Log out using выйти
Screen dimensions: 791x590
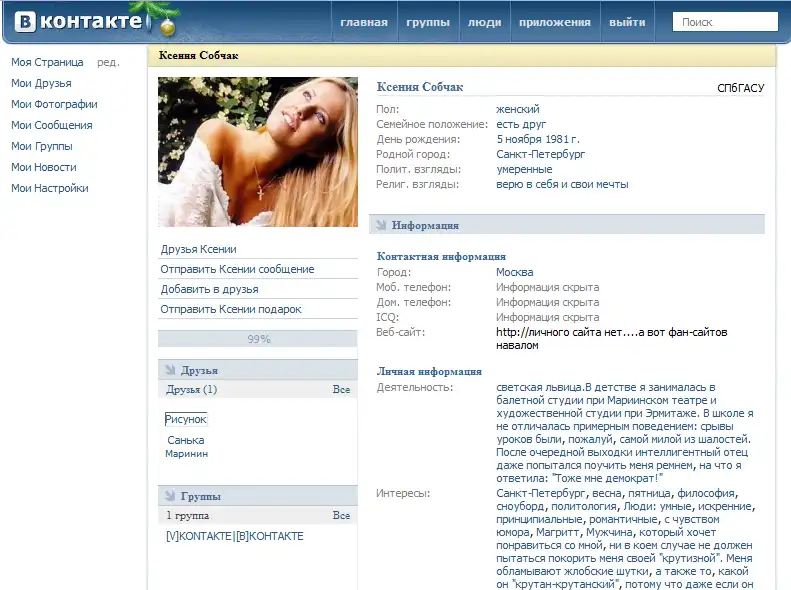click(627, 22)
